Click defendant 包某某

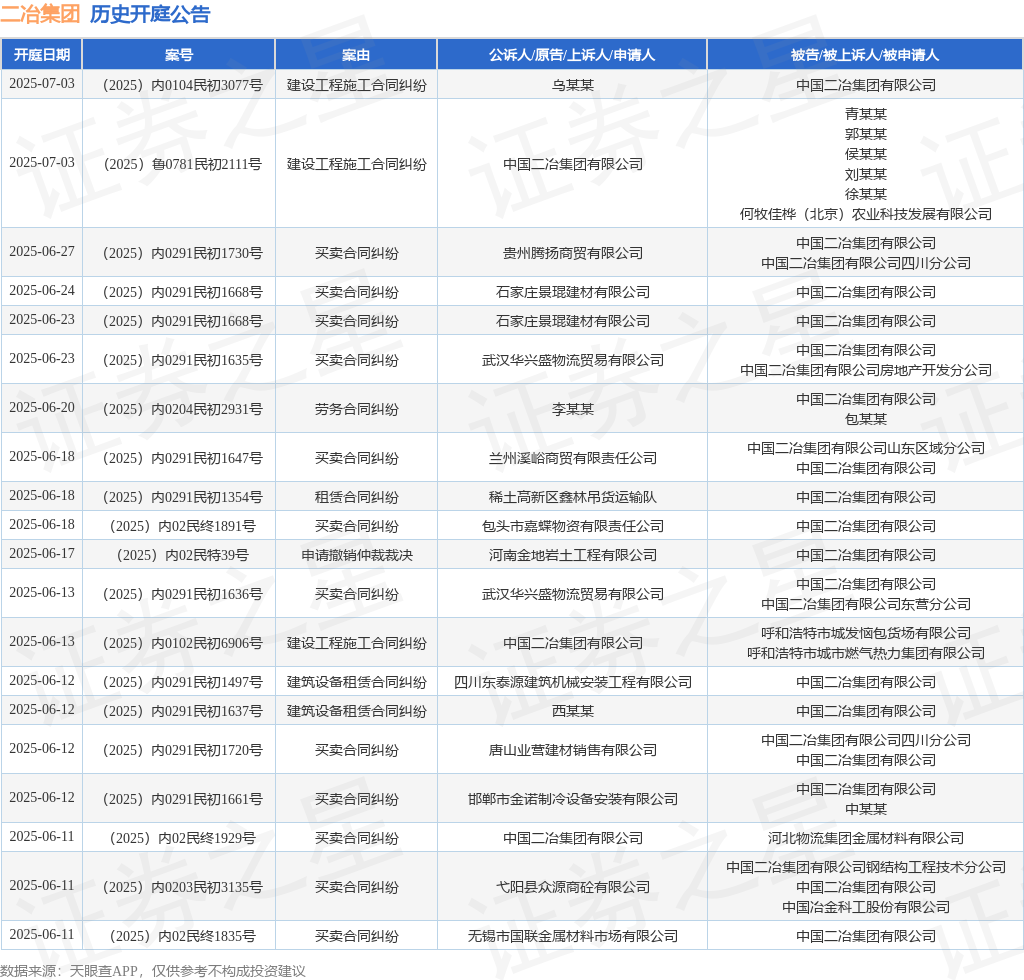pos(866,419)
